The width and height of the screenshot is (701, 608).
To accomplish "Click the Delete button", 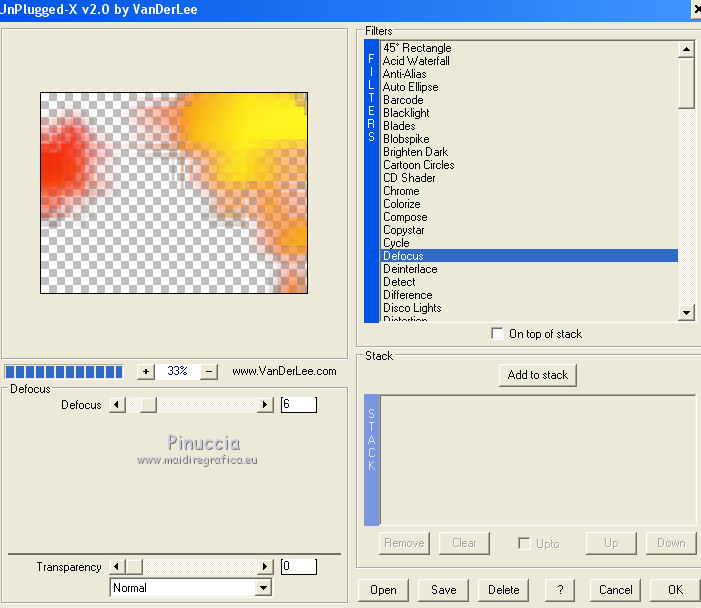I will coord(503,590).
